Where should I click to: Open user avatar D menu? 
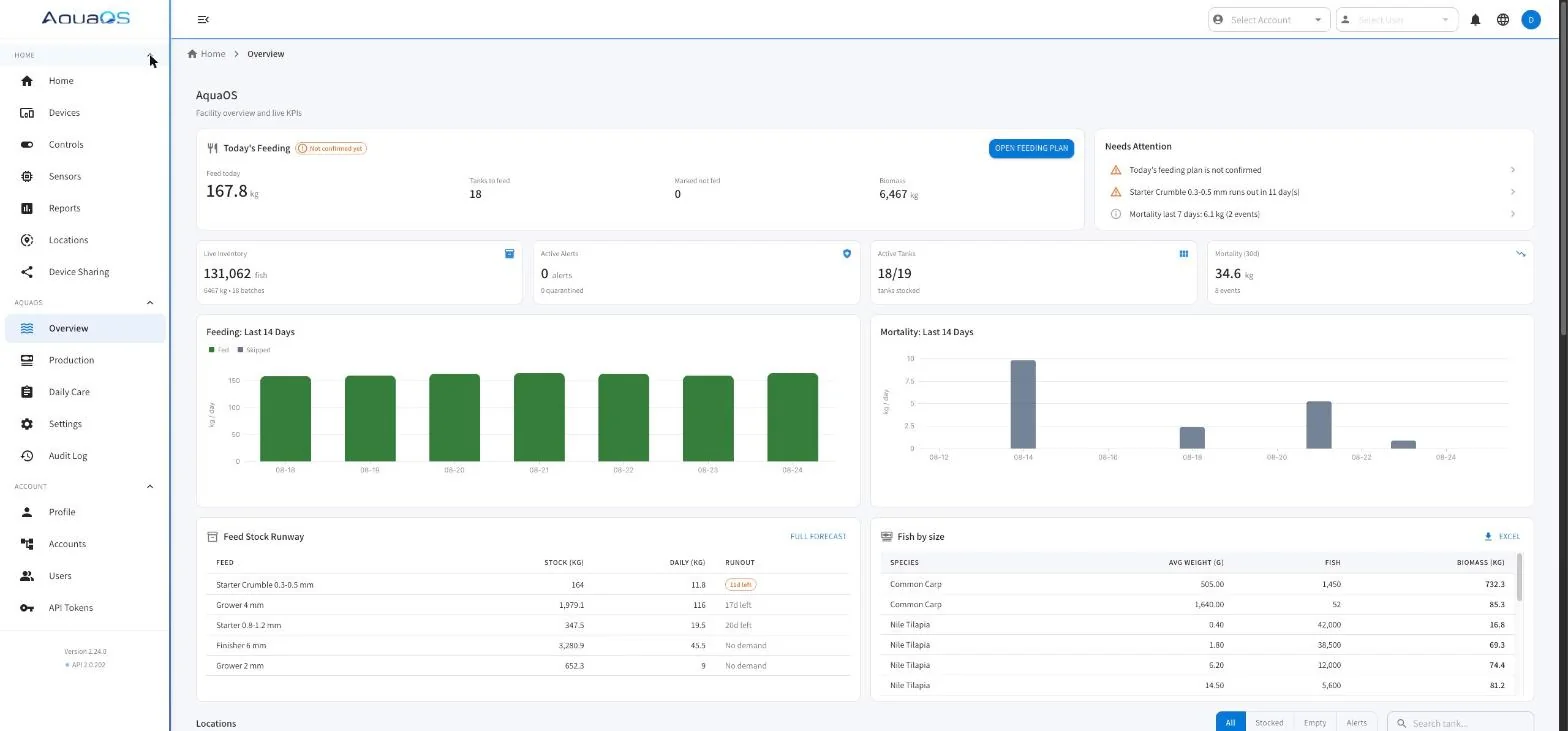tap(1531, 19)
